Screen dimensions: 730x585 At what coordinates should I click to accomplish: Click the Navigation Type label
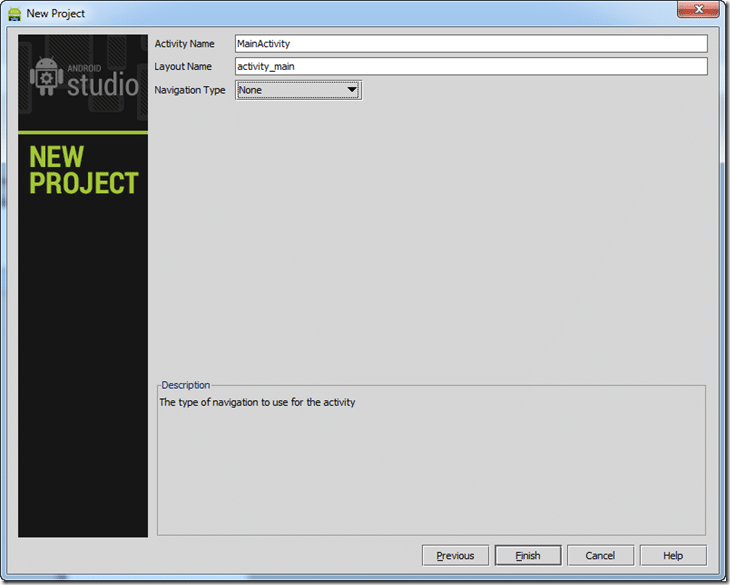[x=190, y=90]
